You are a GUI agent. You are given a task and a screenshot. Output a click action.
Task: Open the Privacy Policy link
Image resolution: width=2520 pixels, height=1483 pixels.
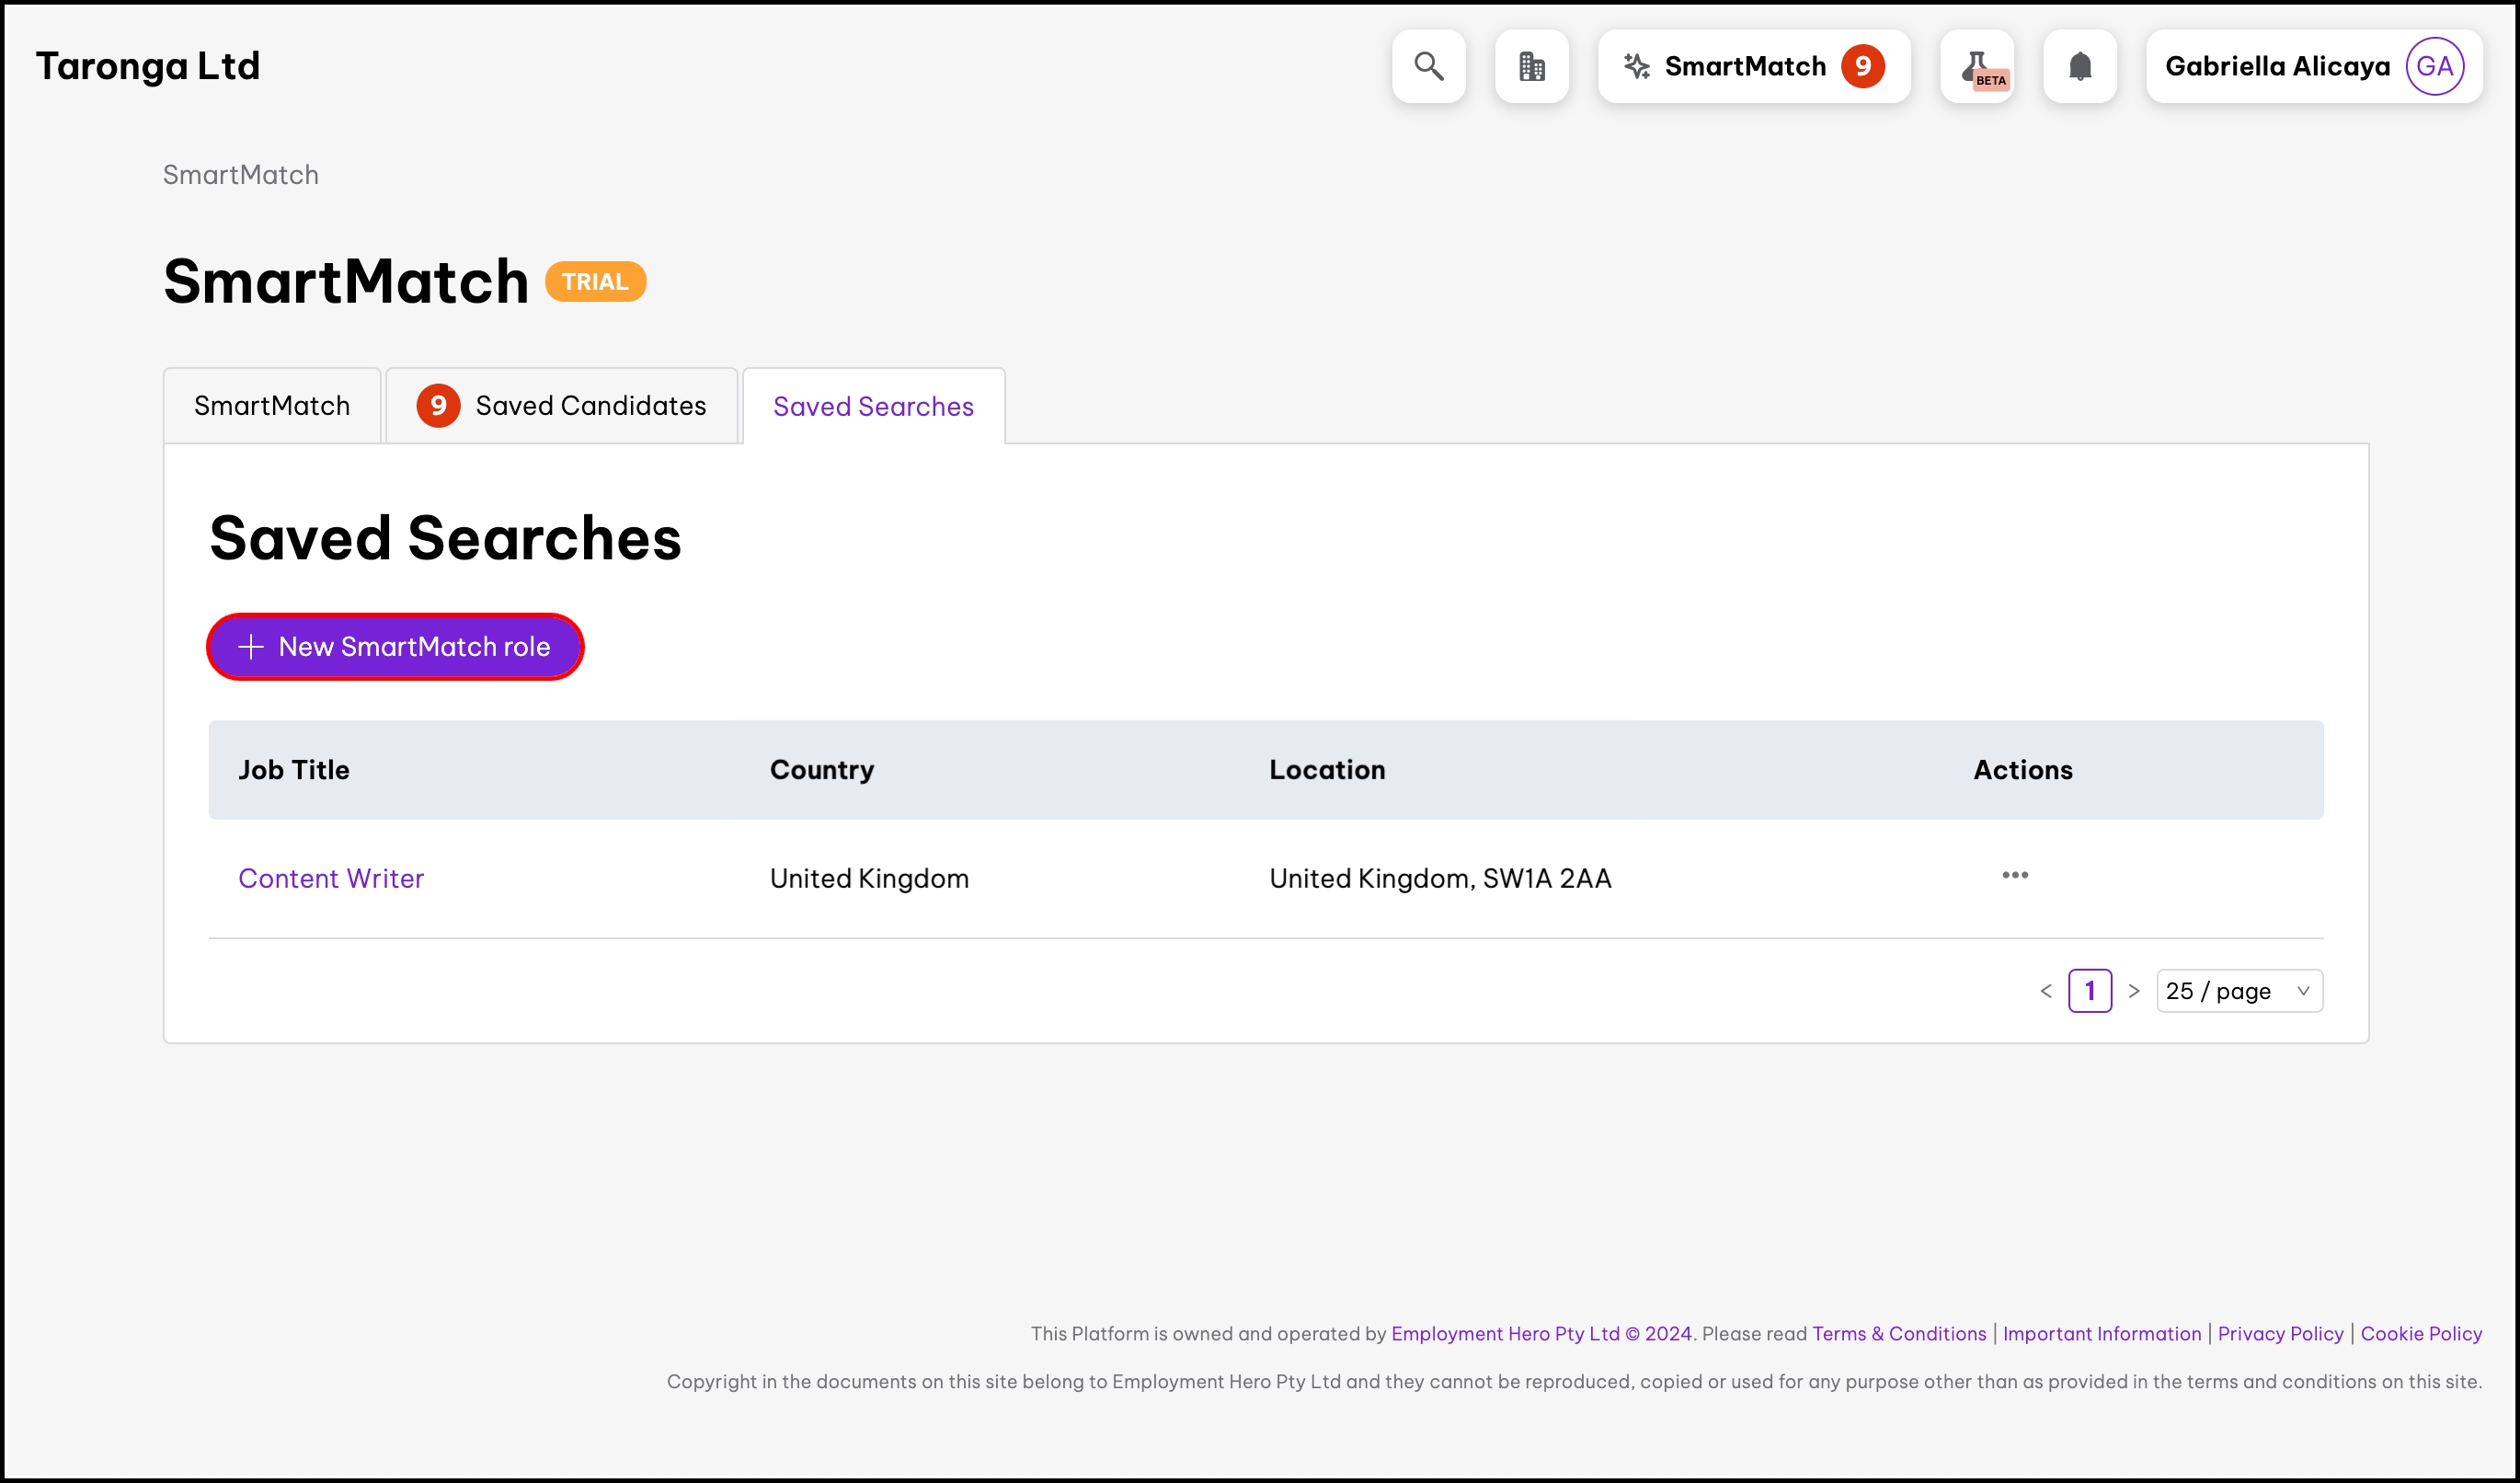[x=2279, y=1333]
